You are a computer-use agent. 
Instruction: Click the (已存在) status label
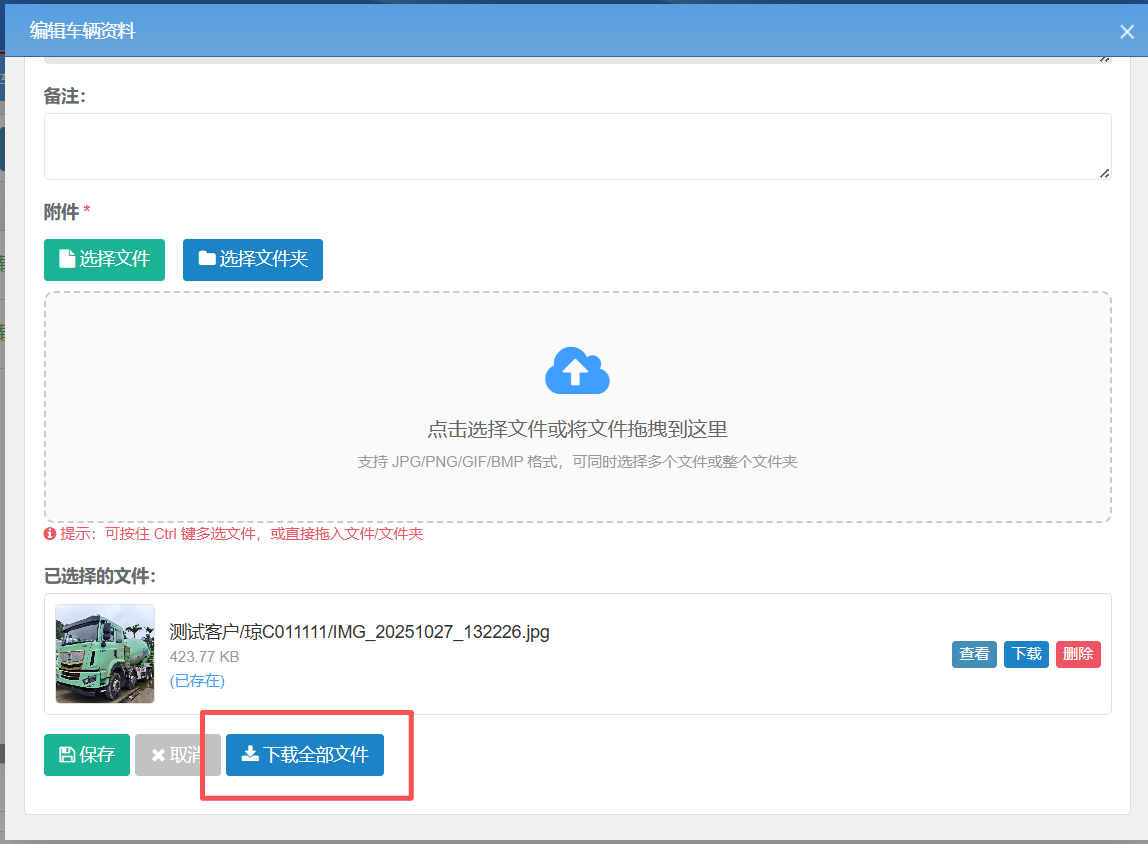coord(197,681)
